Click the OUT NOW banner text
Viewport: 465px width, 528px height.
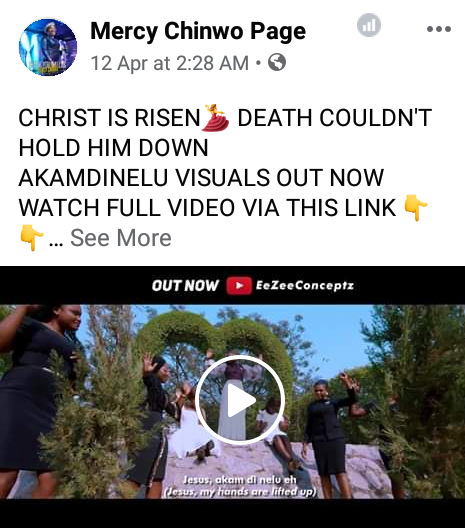click(x=185, y=286)
